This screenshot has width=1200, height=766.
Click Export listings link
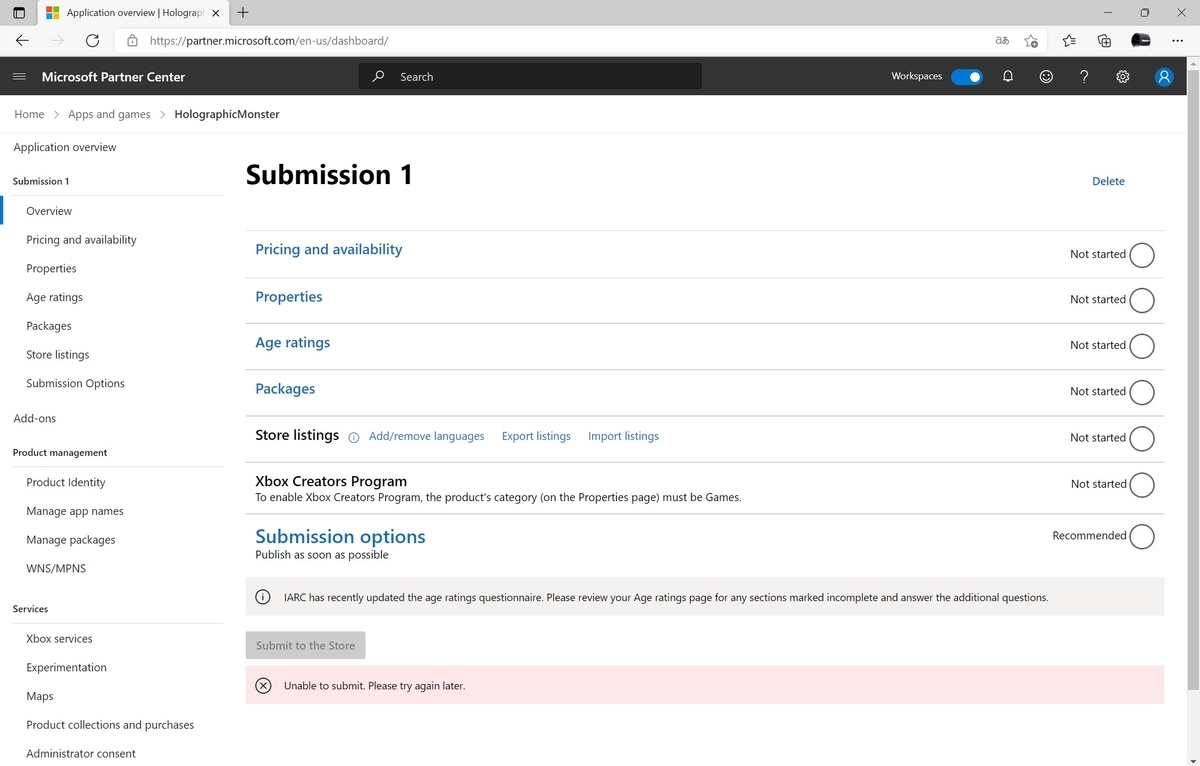coord(536,436)
